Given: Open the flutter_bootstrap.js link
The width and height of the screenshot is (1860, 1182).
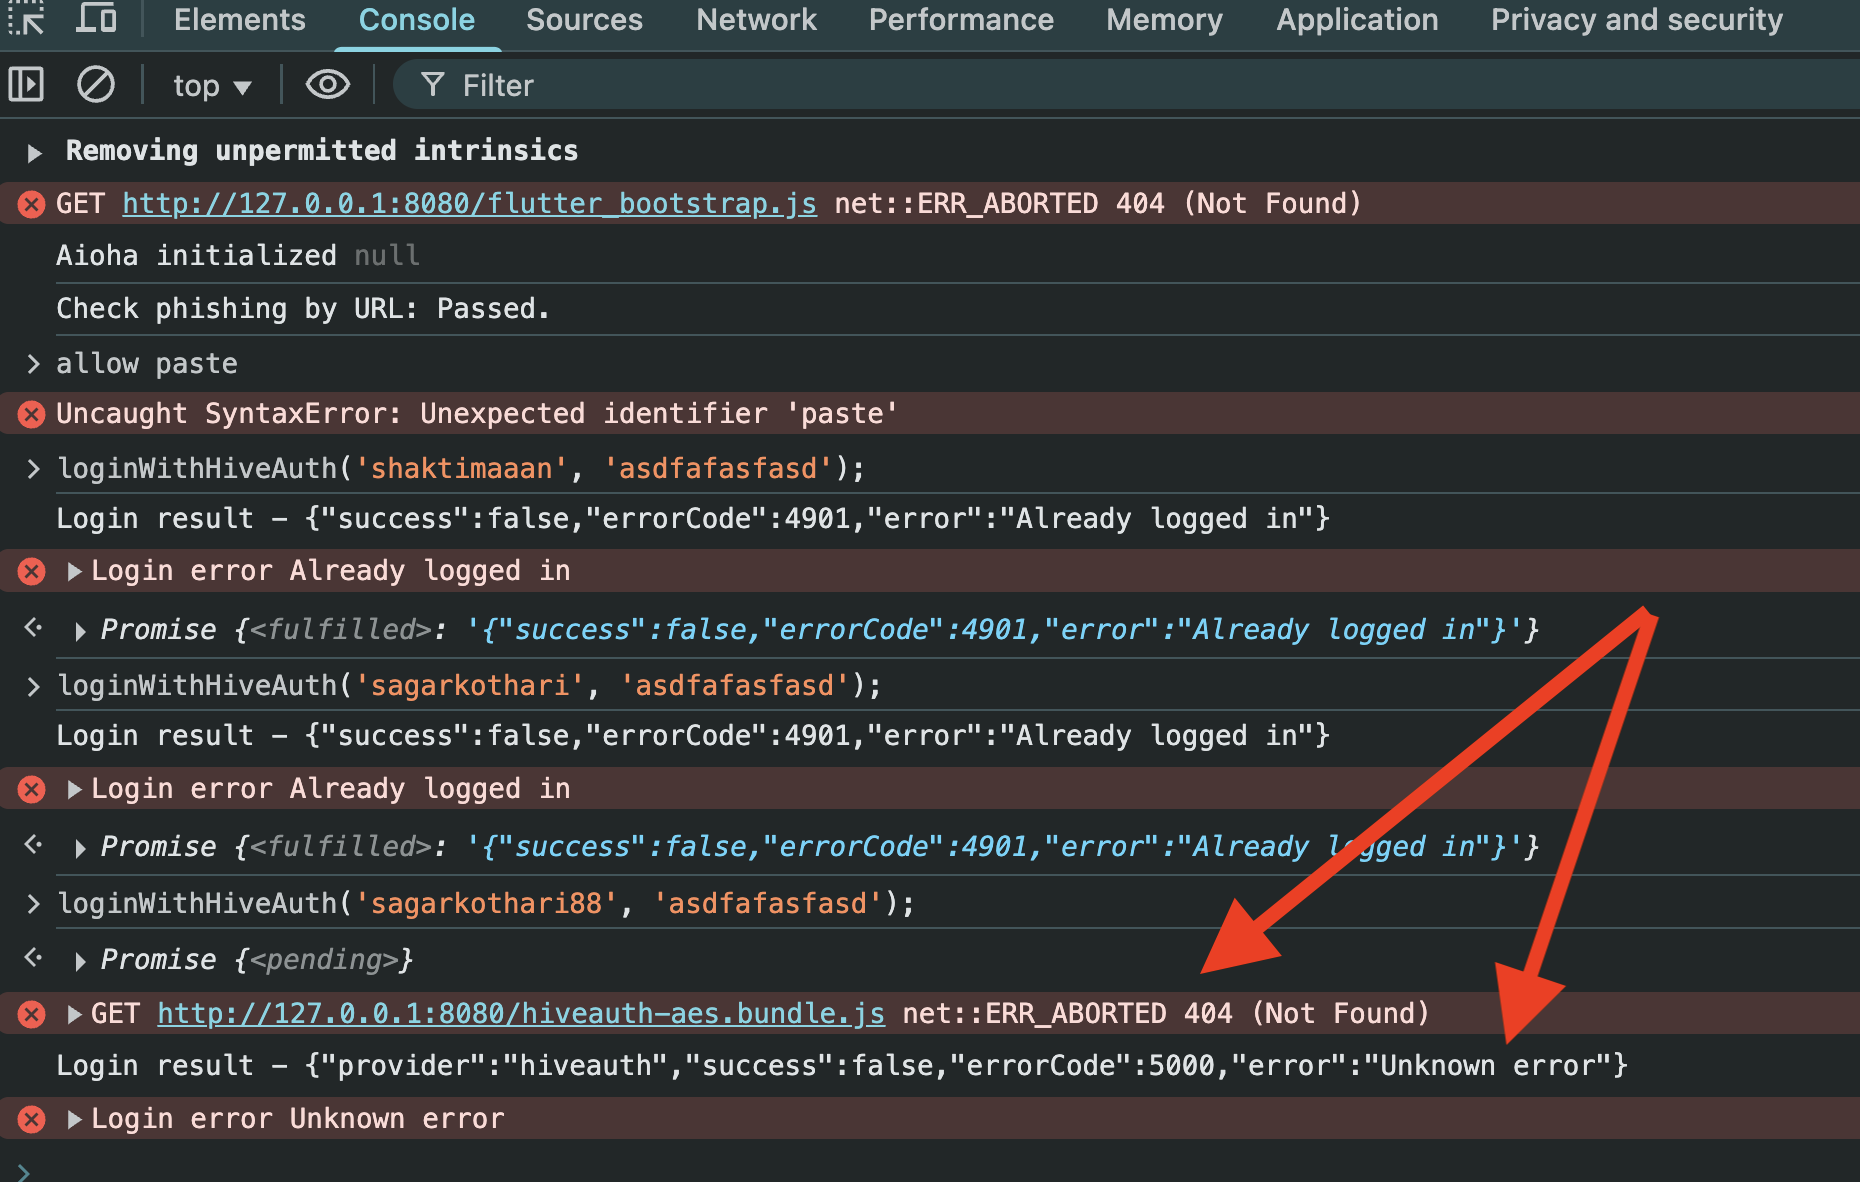Looking at the screenshot, I should click(469, 204).
